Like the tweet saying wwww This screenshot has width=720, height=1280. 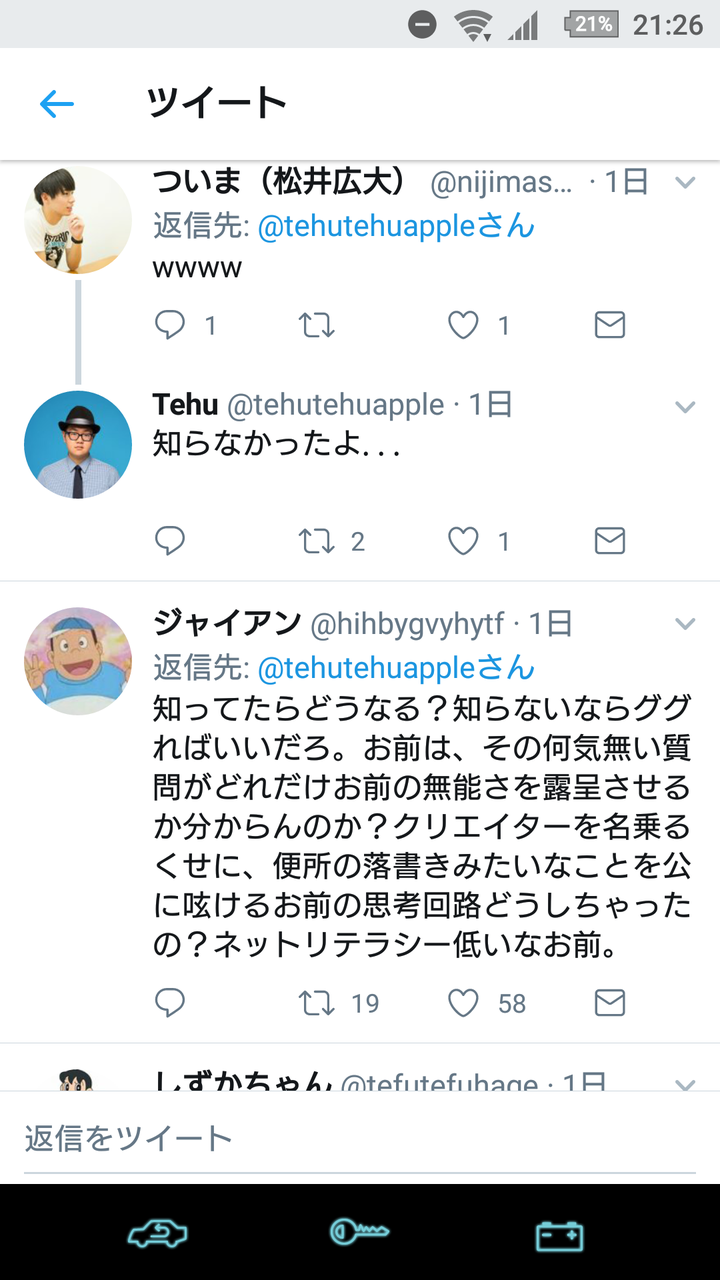tap(461, 325)
